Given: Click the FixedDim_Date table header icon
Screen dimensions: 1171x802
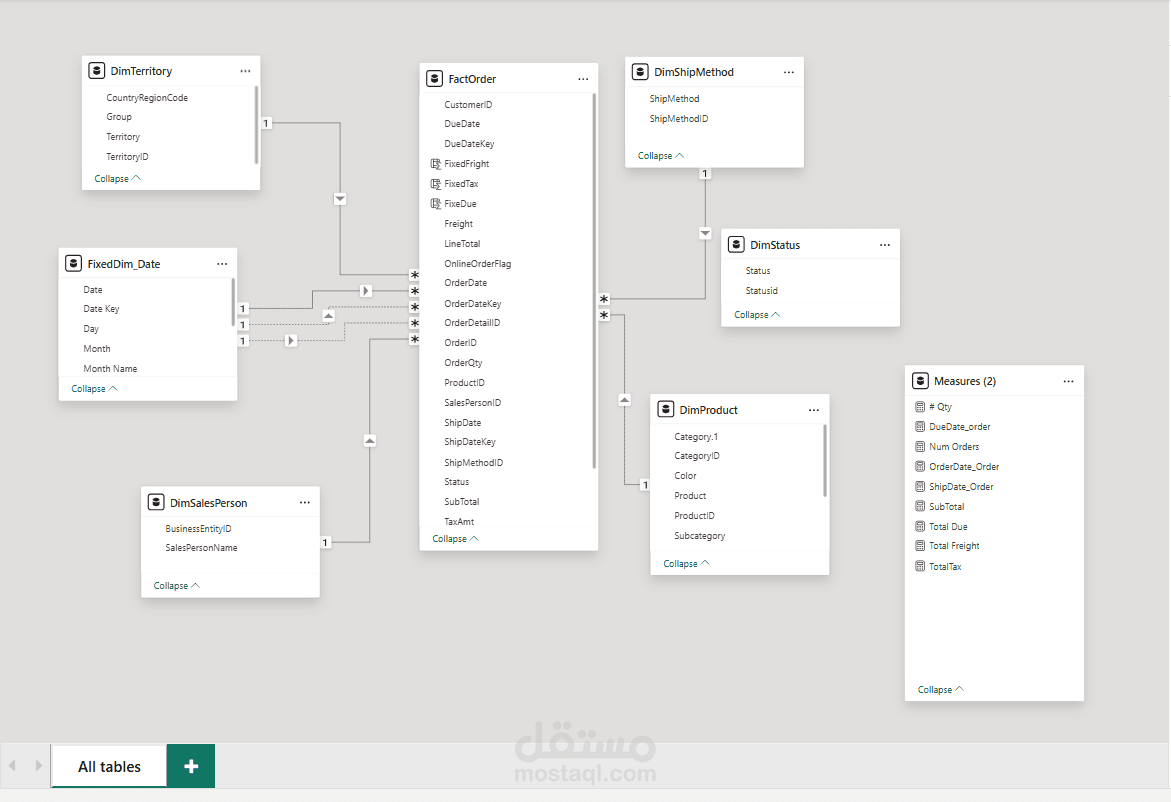Looking at the screenshot, I should click(73, 264).
